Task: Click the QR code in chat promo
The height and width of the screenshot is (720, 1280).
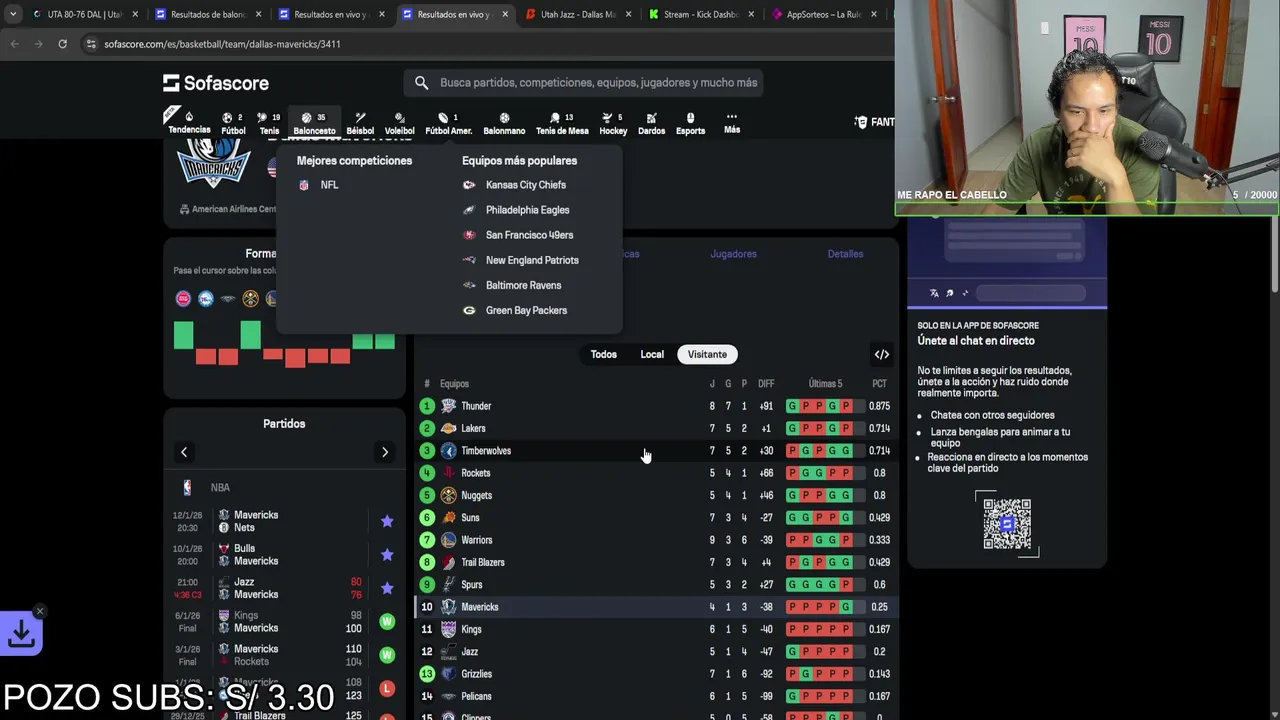Action: pos(1007,523)
